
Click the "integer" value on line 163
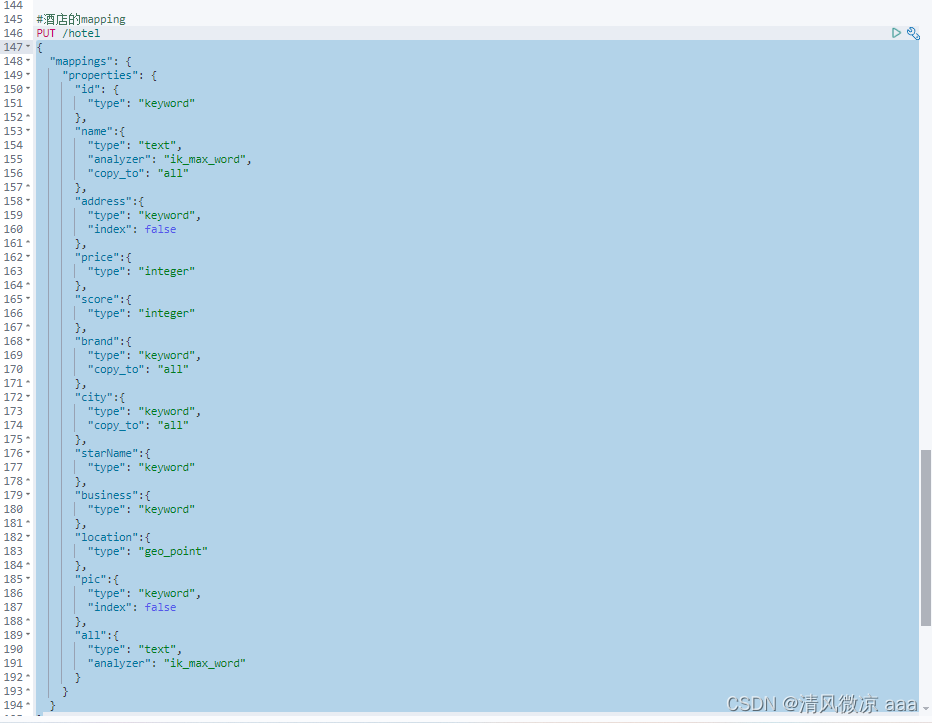(x=166, y=271)
